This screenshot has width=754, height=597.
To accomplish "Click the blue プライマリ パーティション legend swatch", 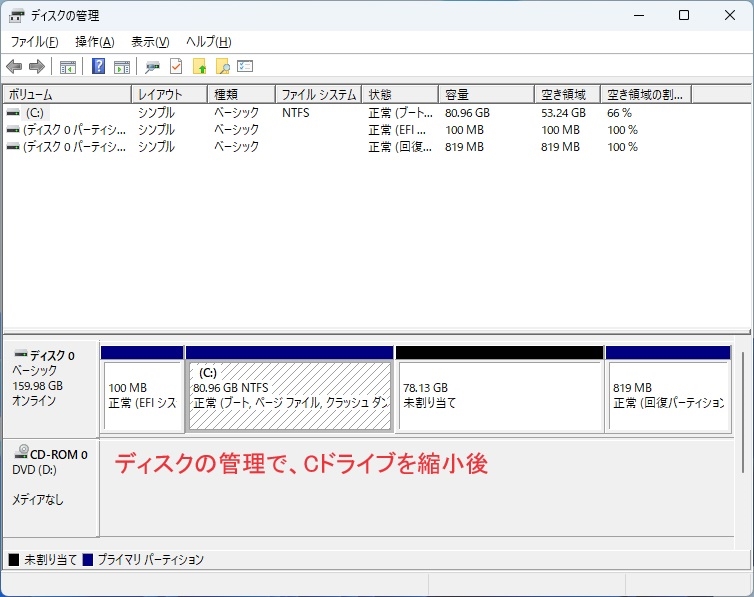I will [88, 560].
